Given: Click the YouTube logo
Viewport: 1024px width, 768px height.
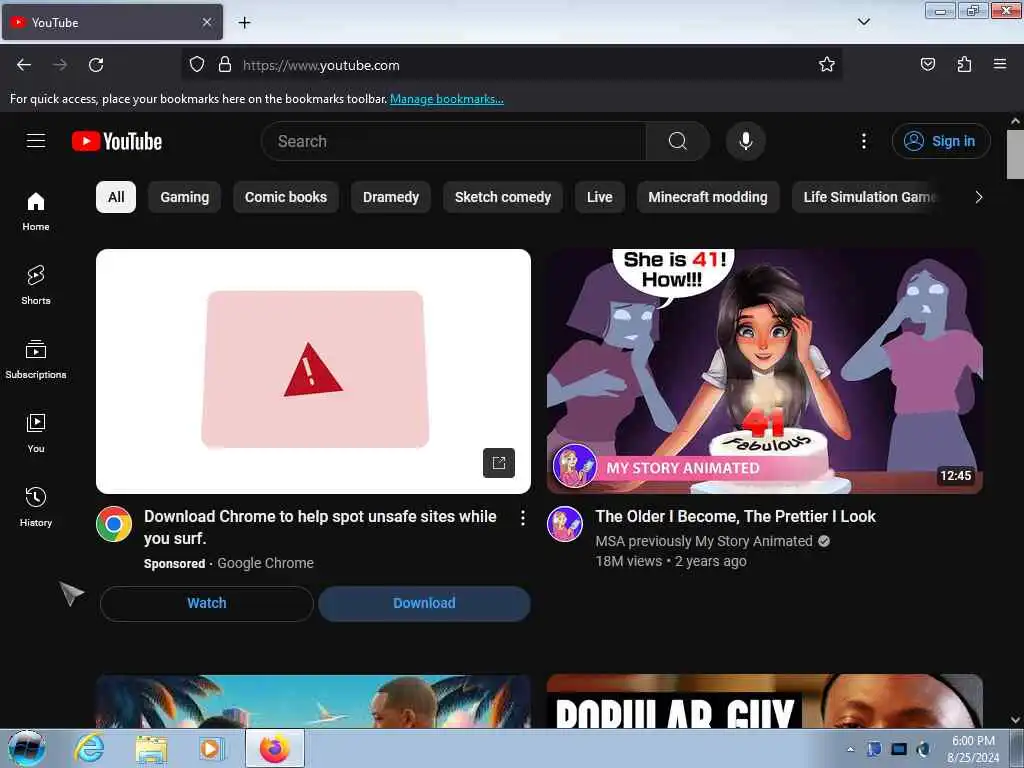Looking at the screenshot, I should point(117,141).
